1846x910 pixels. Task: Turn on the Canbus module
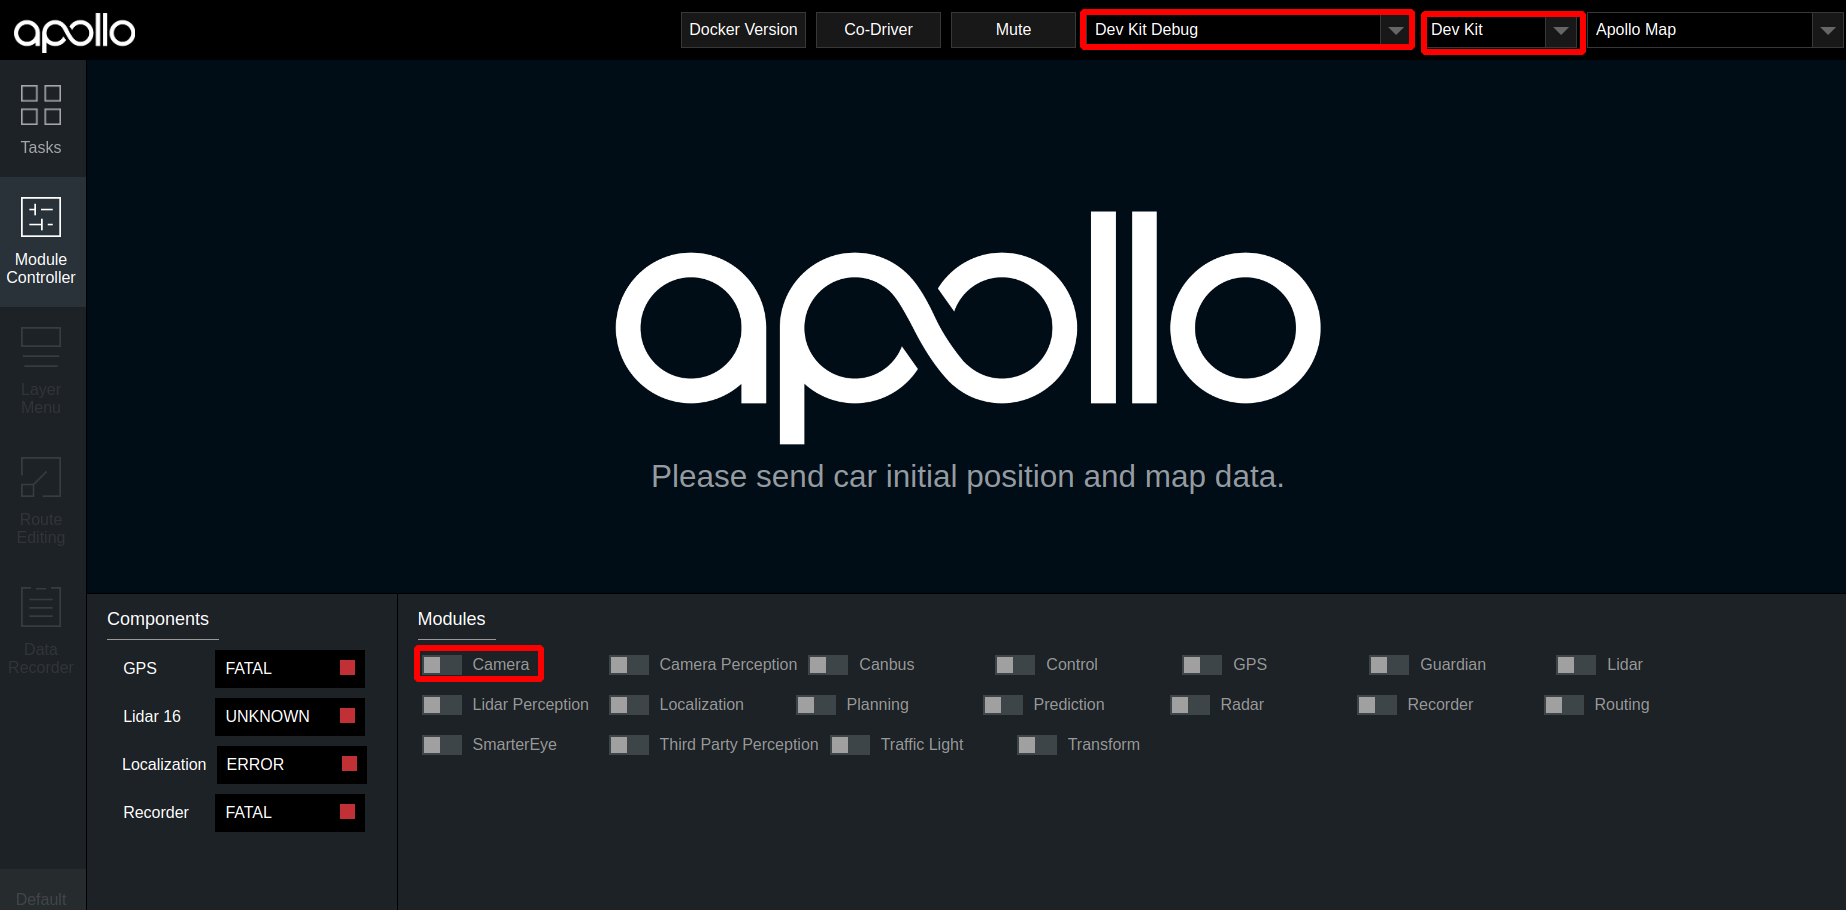(828, 665)
